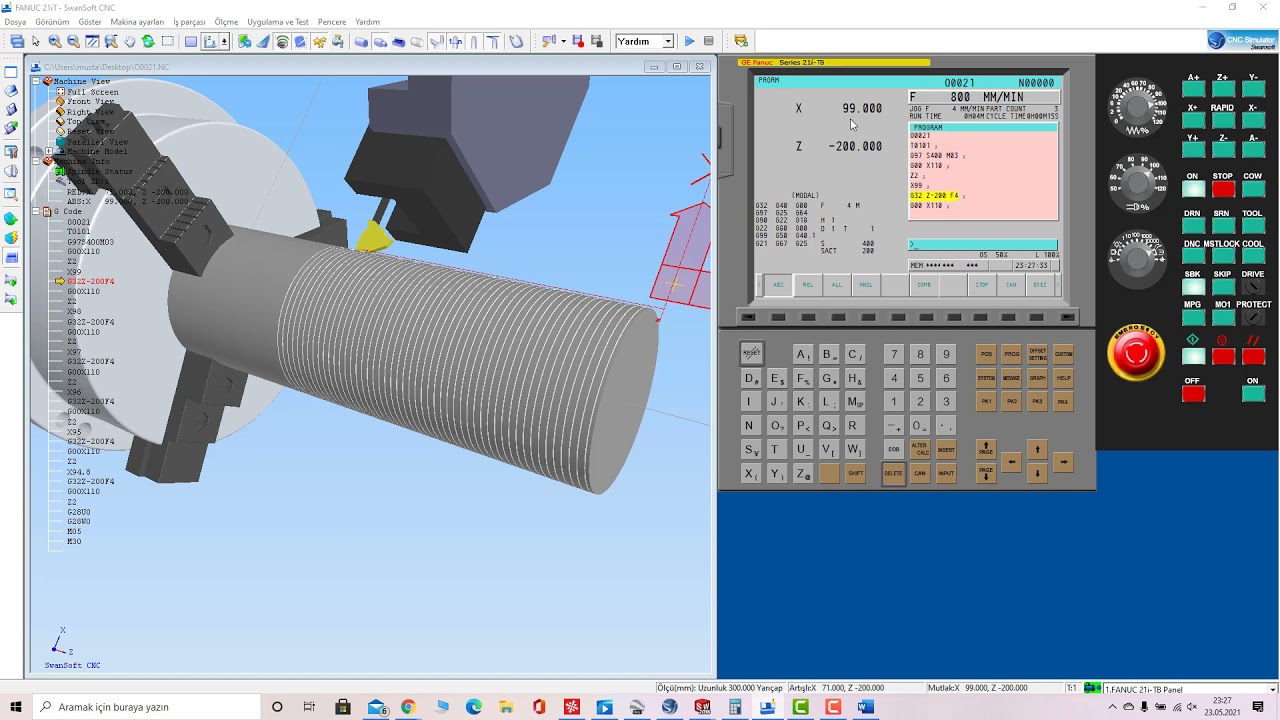The width and height of the screenshot is (1280, 720).
Task: Open the Makina ayarları menu
Action: 137,22
